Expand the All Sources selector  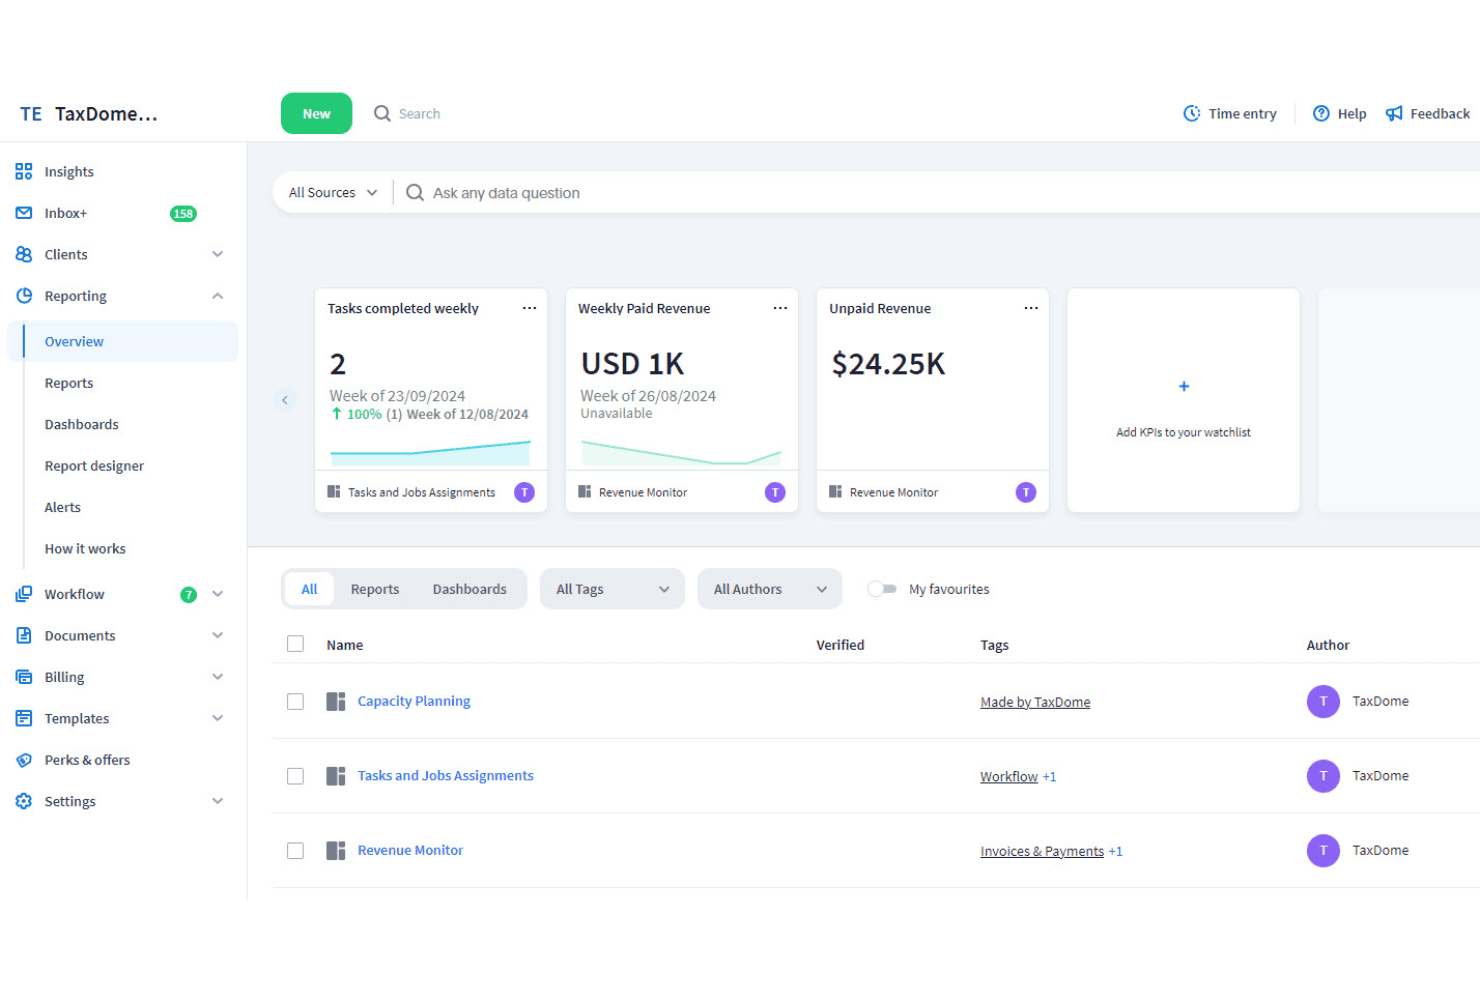click(x=333, y=193)
